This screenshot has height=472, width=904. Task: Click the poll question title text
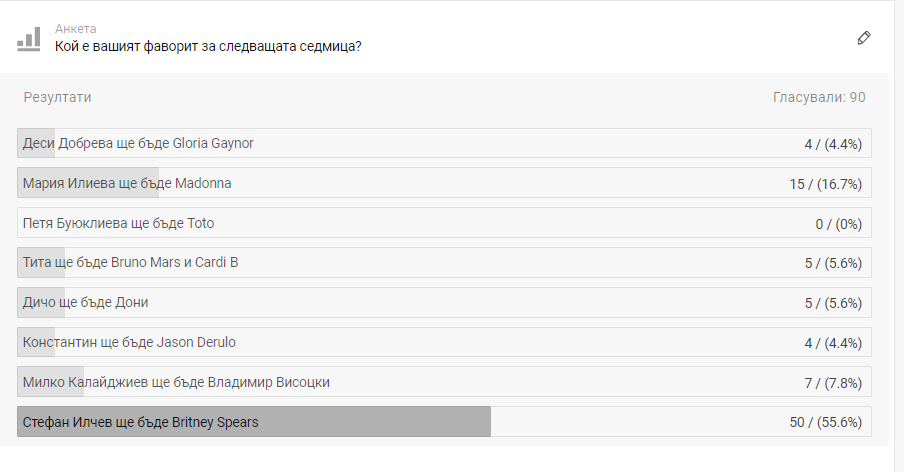[208, 46]
